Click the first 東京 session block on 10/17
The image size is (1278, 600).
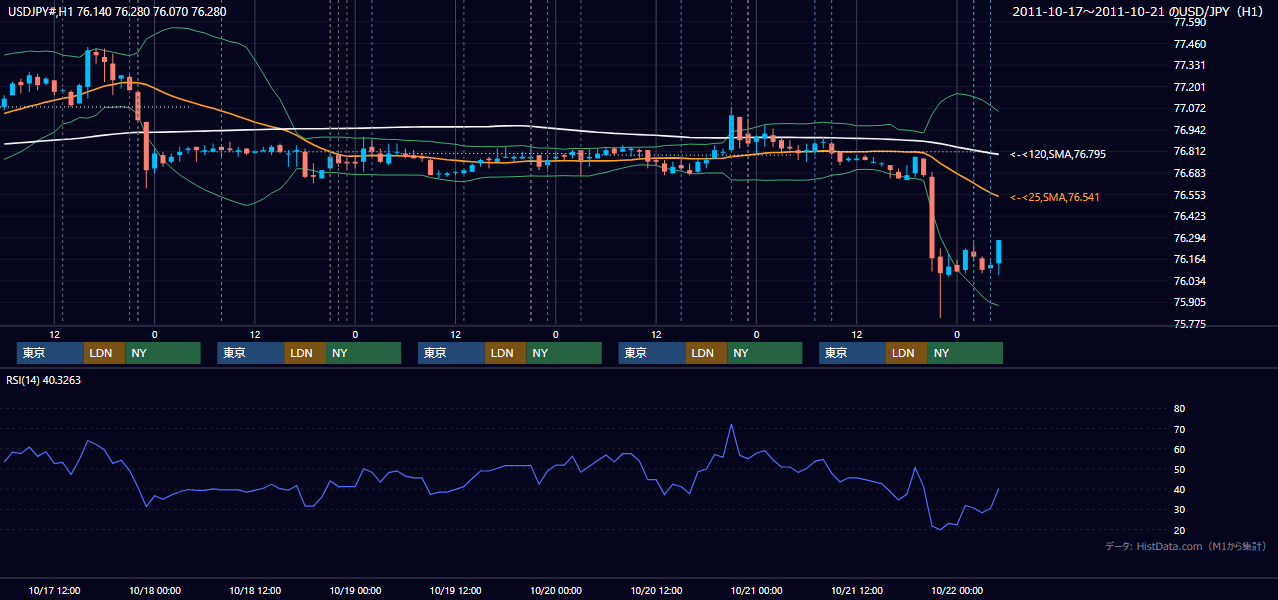[x=51, y=353]
